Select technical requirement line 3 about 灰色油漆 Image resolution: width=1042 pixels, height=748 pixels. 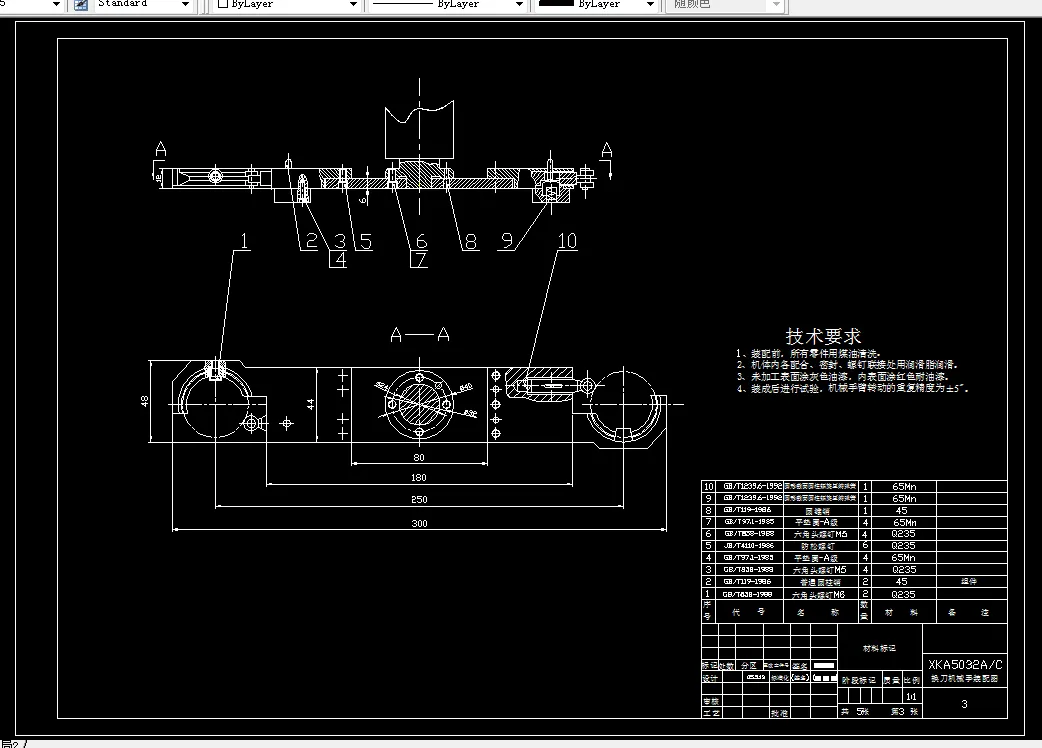[x=842, y=377]
